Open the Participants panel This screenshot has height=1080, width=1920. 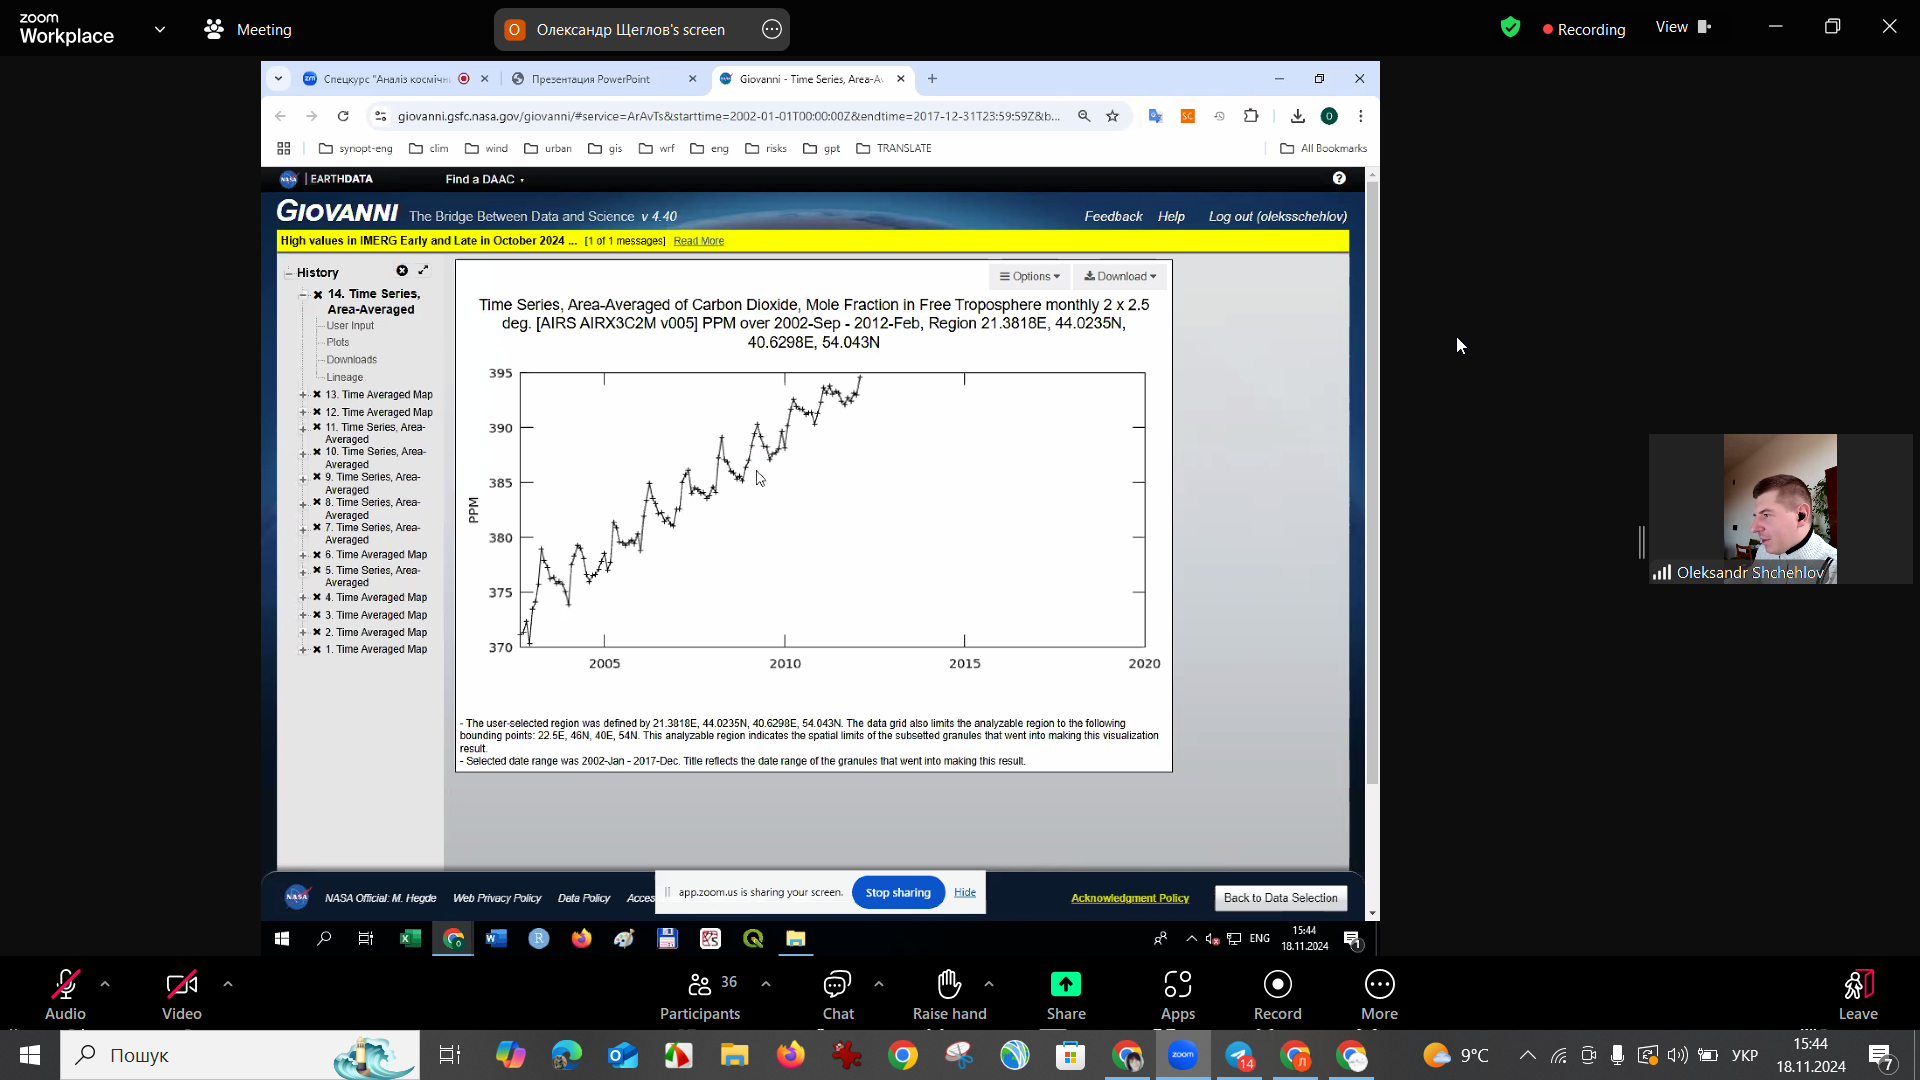click(x=700, y=985)
